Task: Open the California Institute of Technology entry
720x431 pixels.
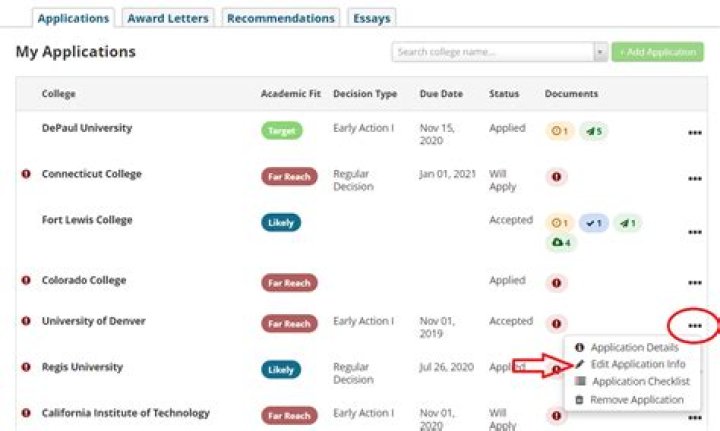Action: [125, 413]
